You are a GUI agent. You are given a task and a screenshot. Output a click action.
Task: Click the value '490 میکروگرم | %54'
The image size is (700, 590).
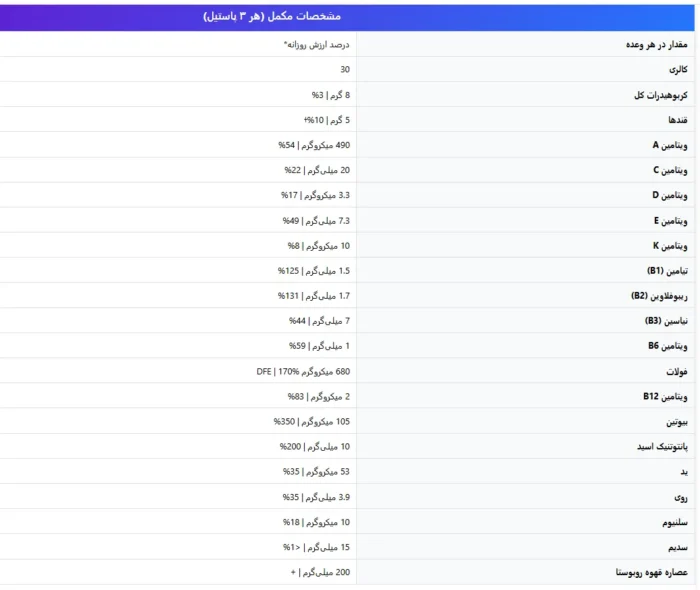pyautogui.click(x=314, y=145)
